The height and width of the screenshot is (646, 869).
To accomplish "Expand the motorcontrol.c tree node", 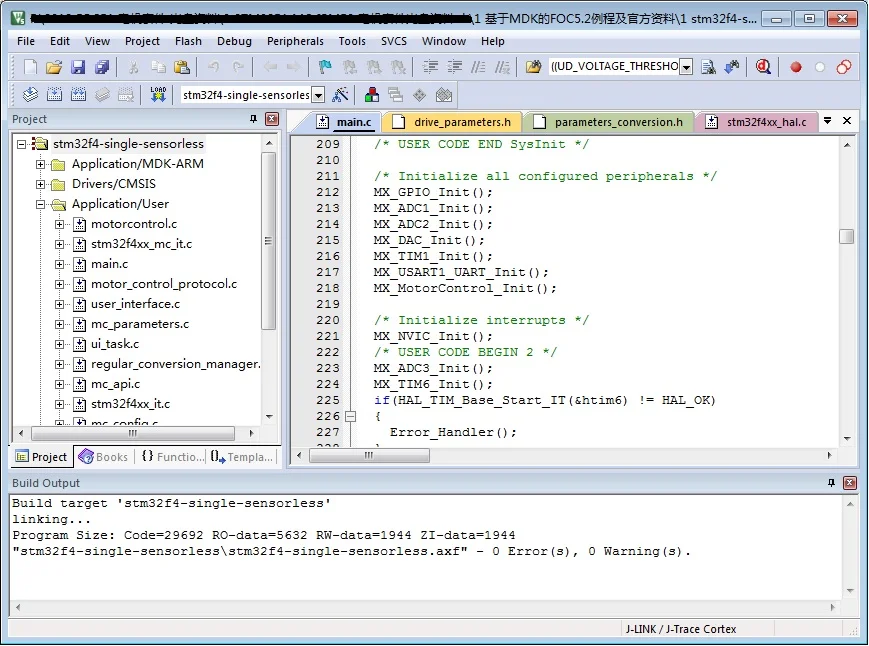I will click(59, 224).
